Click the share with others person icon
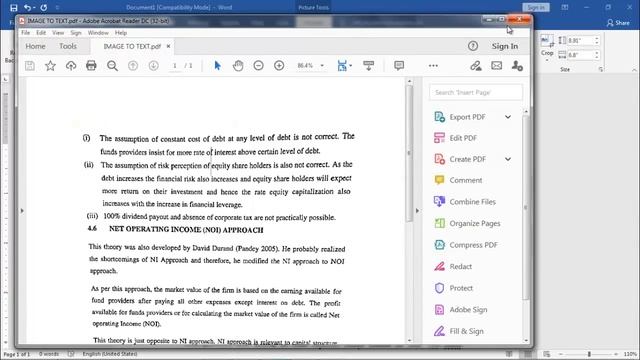The height and width of the screenshot is (360, 640). click(x=517, y=66)
